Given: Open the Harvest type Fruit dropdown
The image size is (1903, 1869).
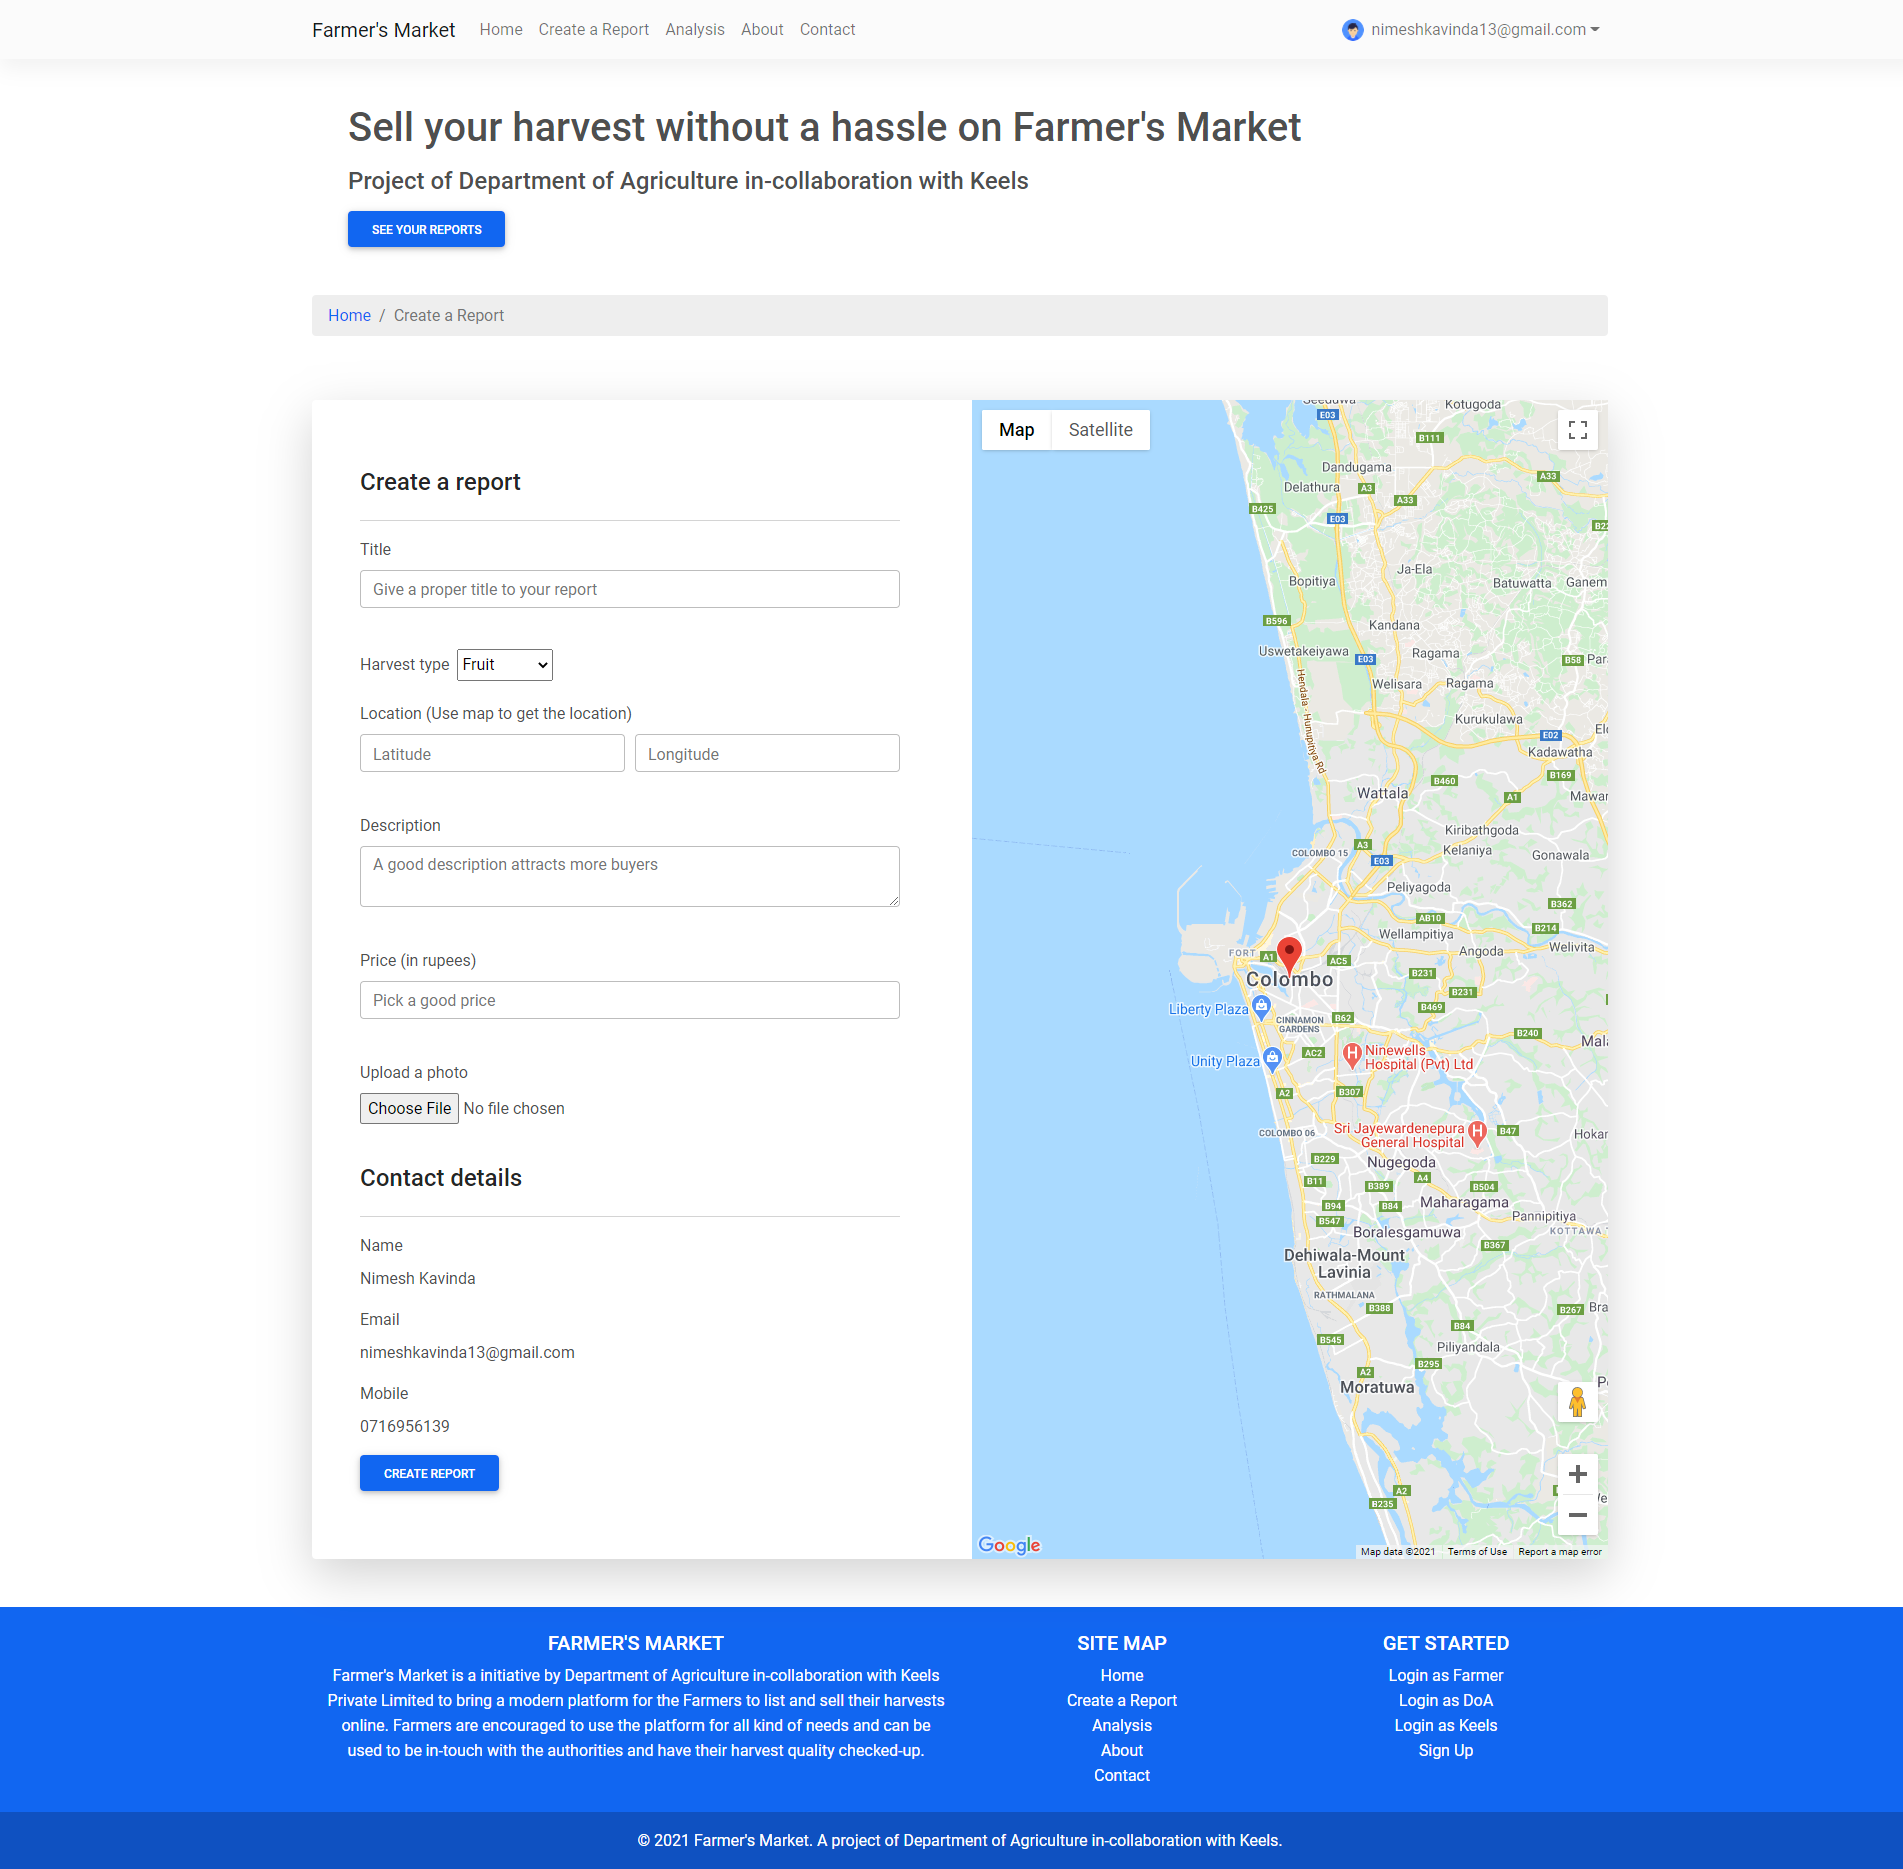Looking at the screenshot, I should 505,665.
